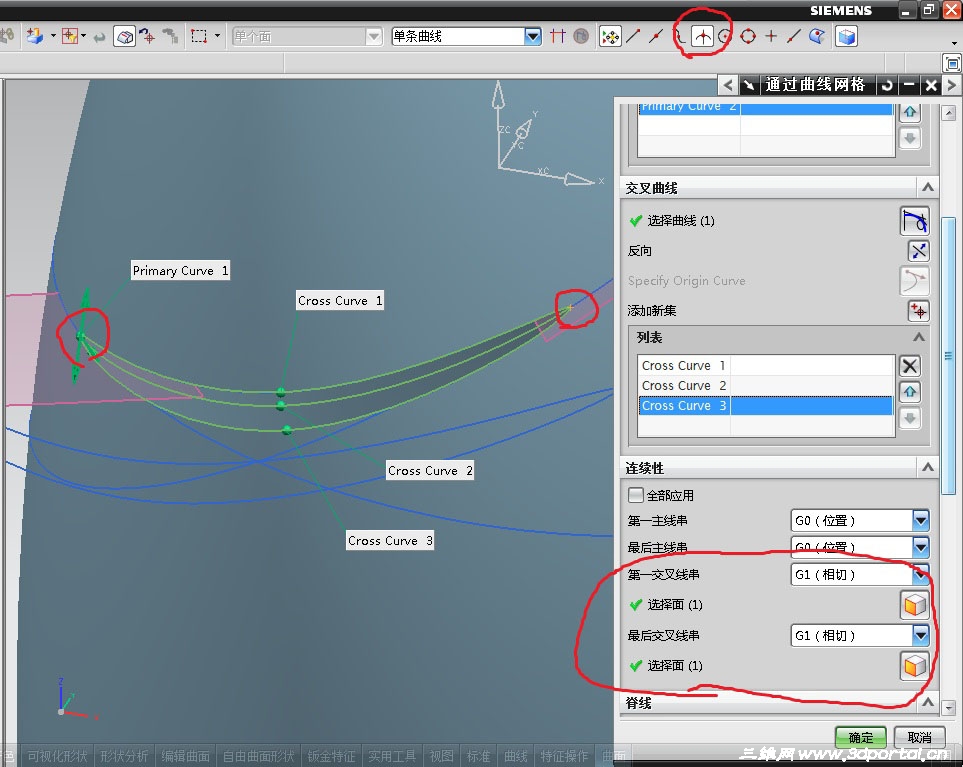
Task: Click the Cross Curve 2 label in viewport
Action: coord(430,471)
